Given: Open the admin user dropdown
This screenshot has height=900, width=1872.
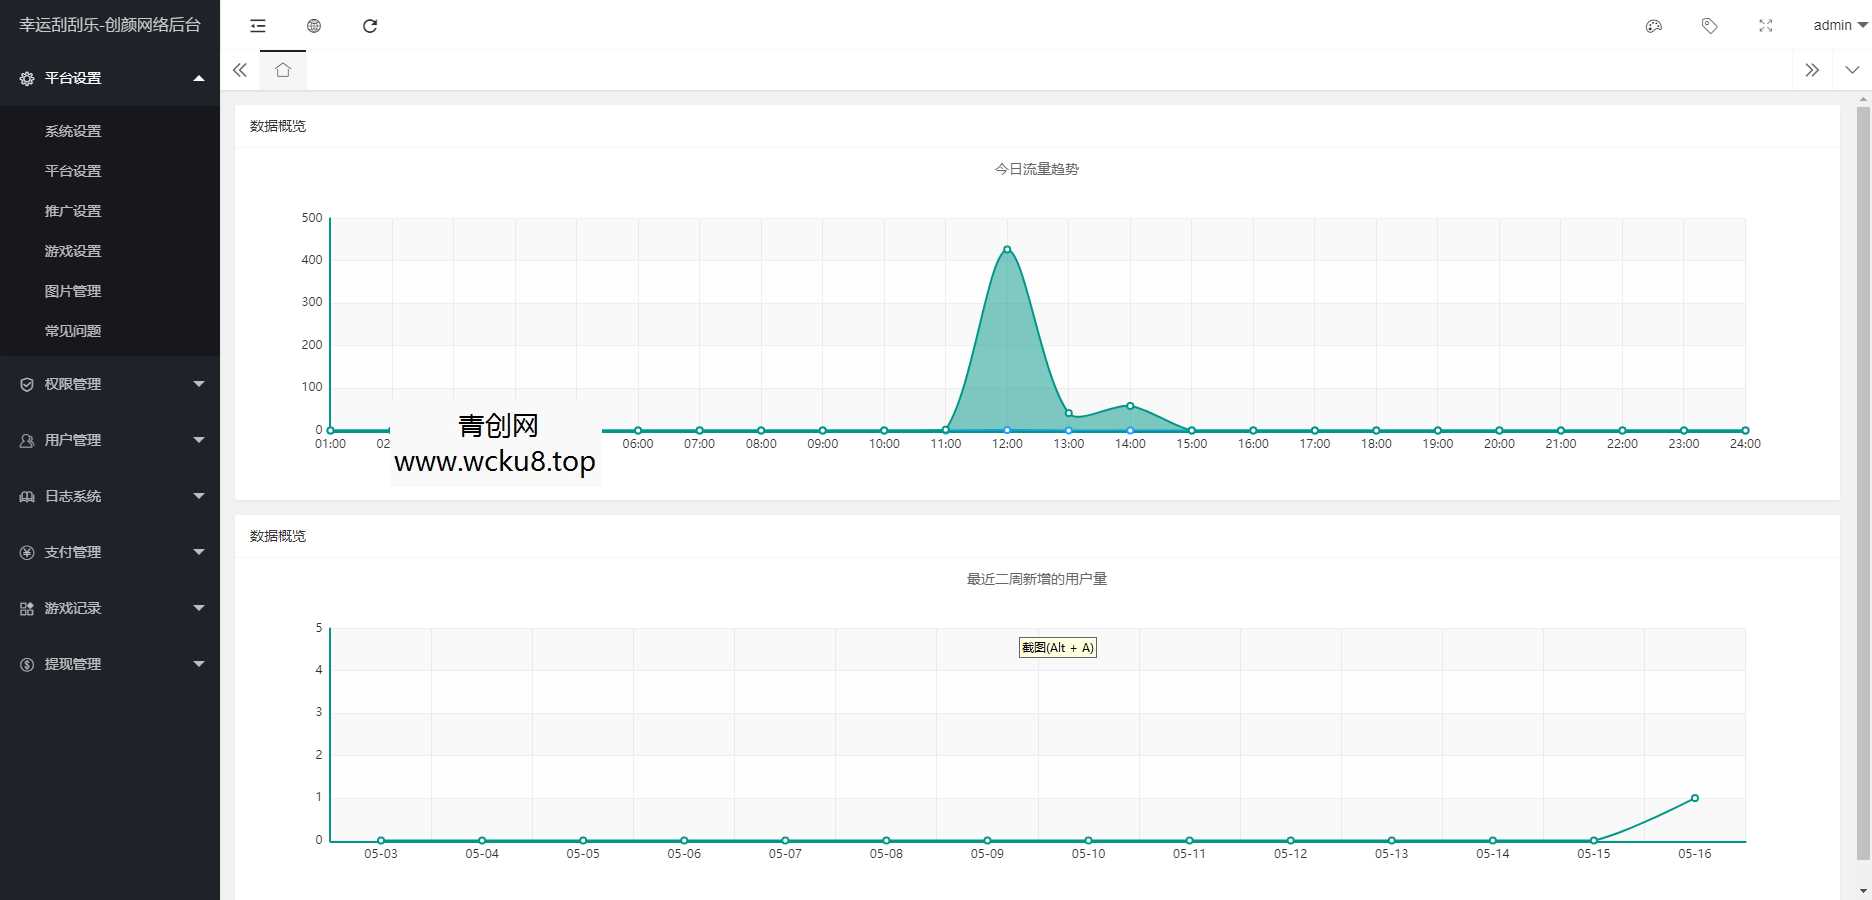Looking at the screenshot, I should pos(1840,26).
